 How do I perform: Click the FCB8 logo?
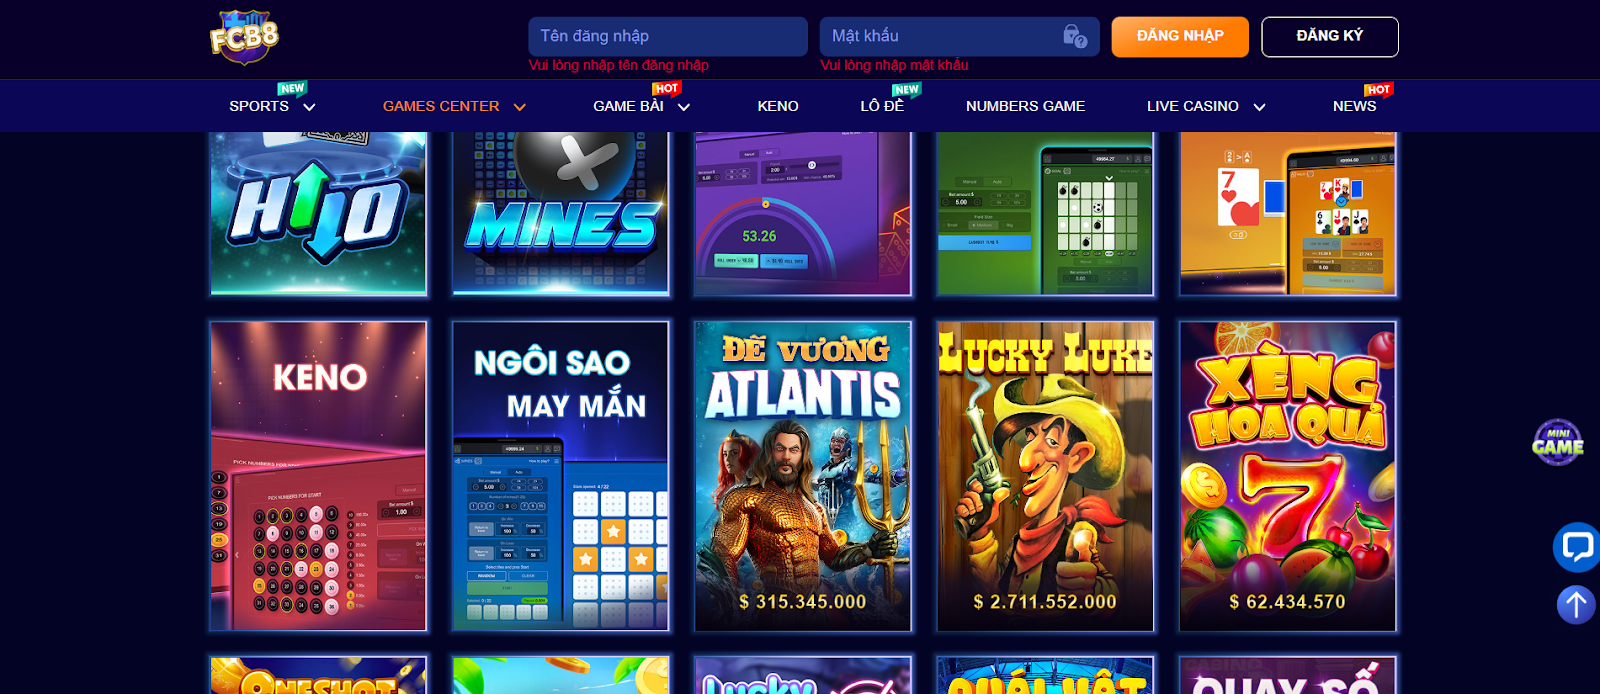click(x=244, y=38)
